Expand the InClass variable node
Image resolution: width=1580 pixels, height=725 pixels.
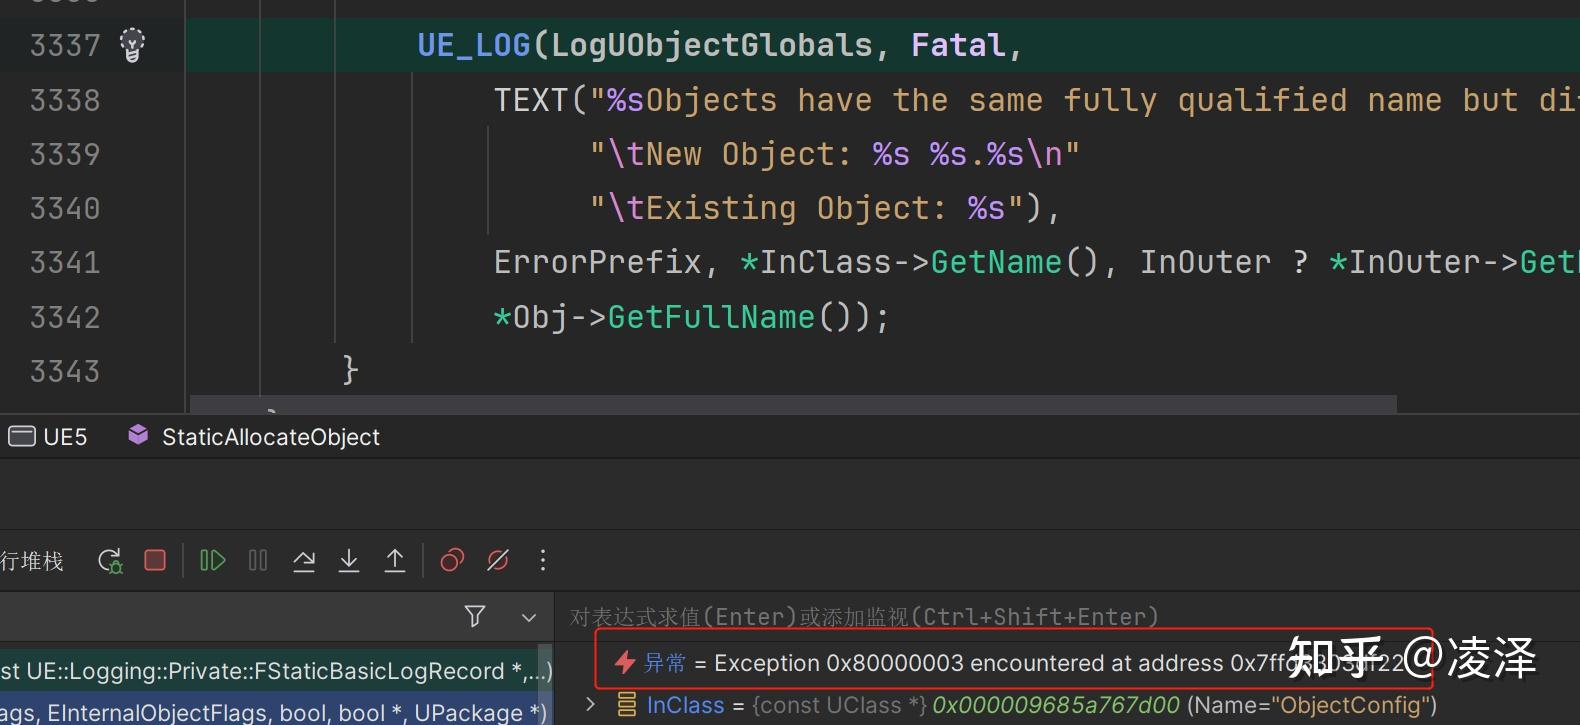(x=591, y=705)
